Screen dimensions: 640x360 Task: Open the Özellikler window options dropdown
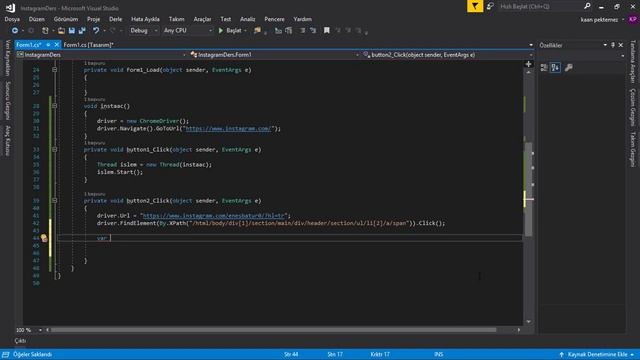pos(605,45)
